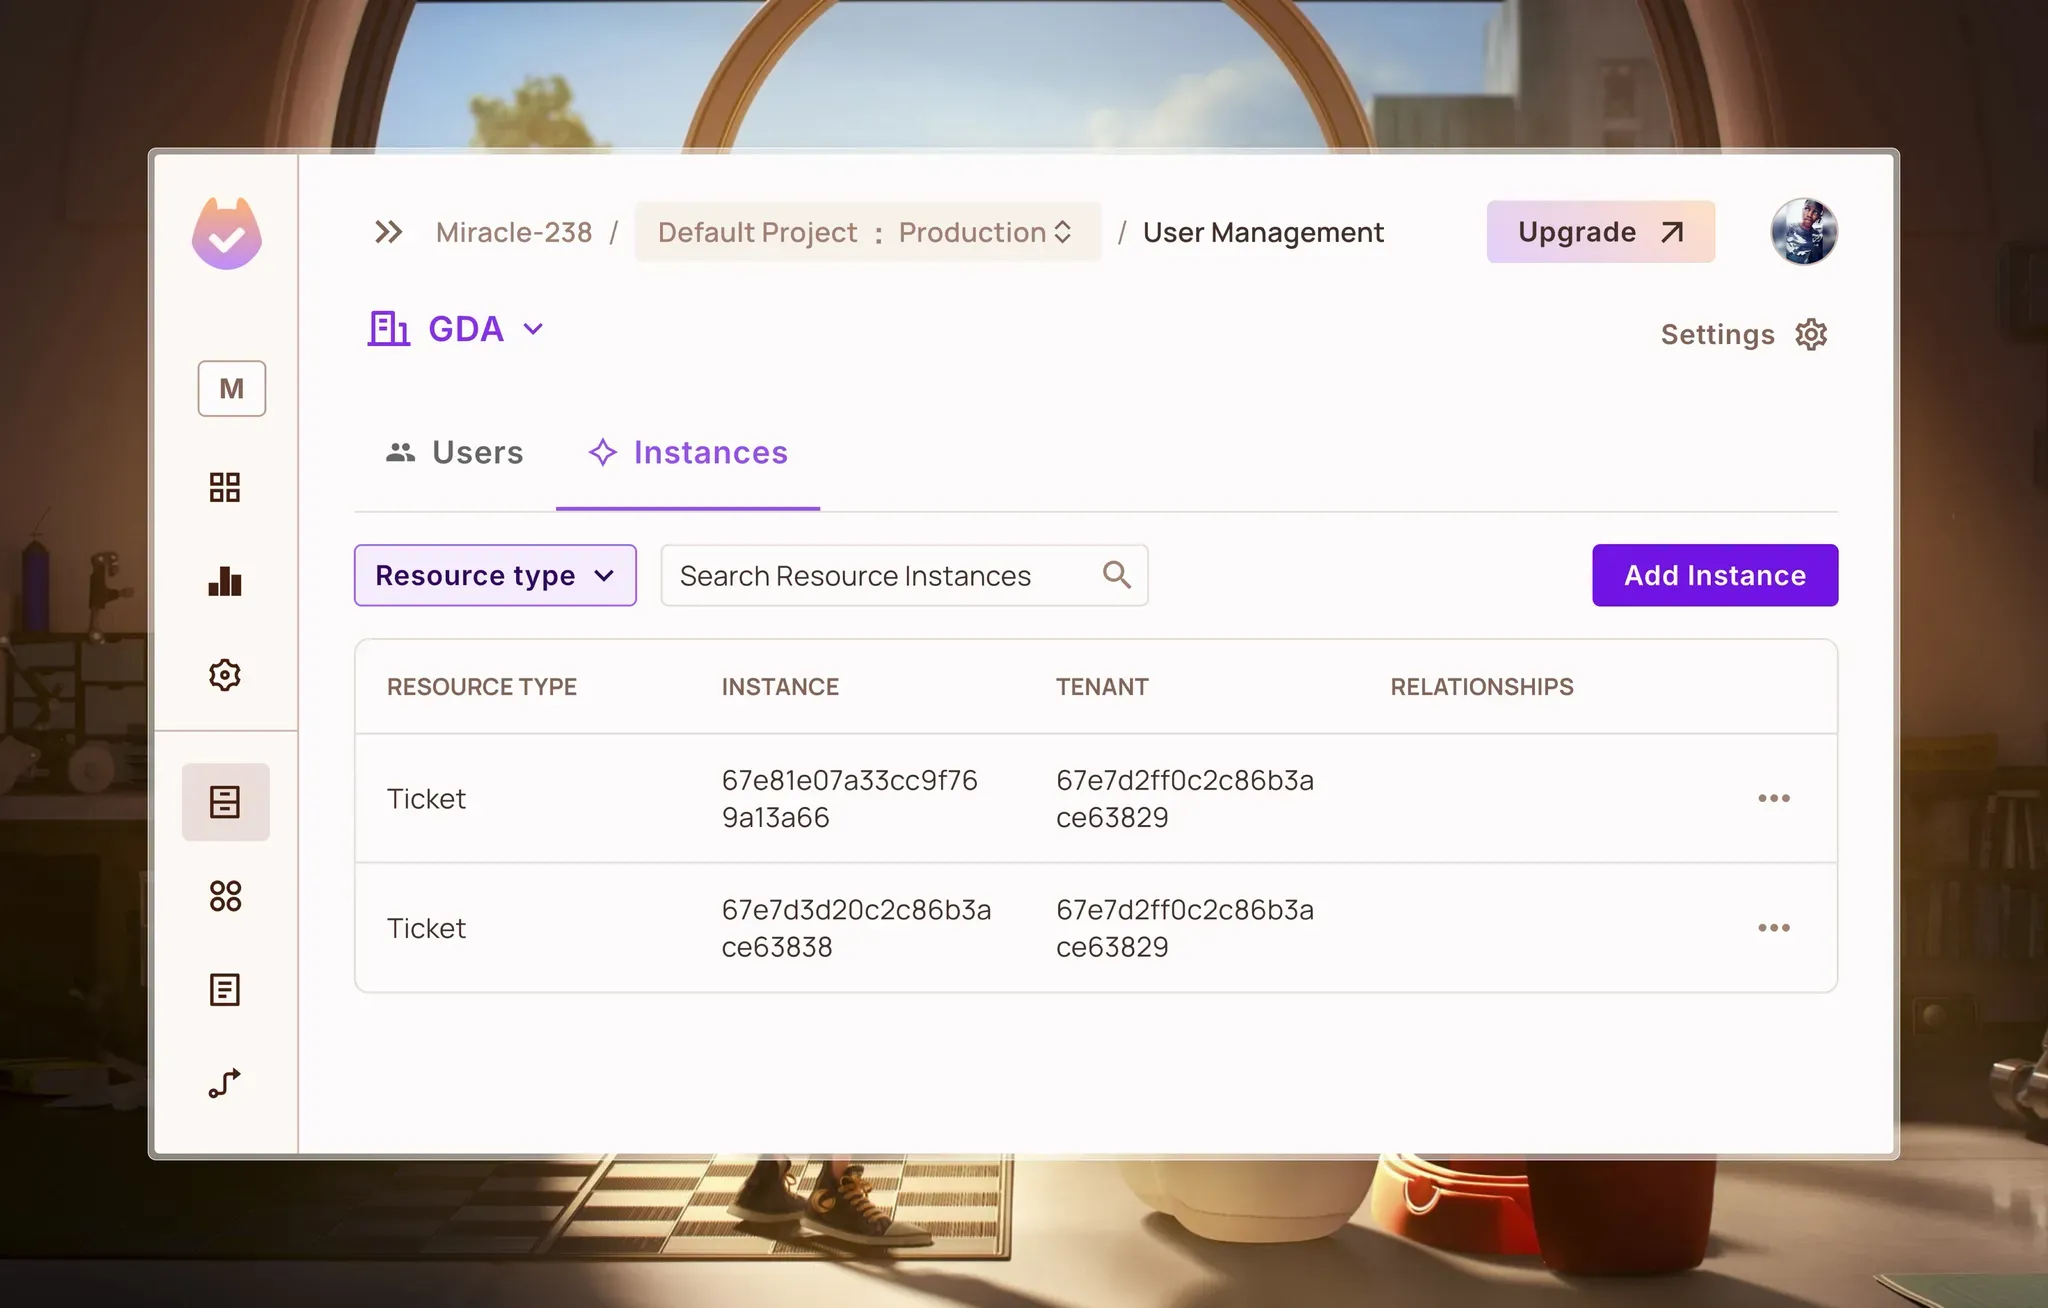Switch to the Users tab
Viewport: 2048px width, 1308px height.
[455, 453]
